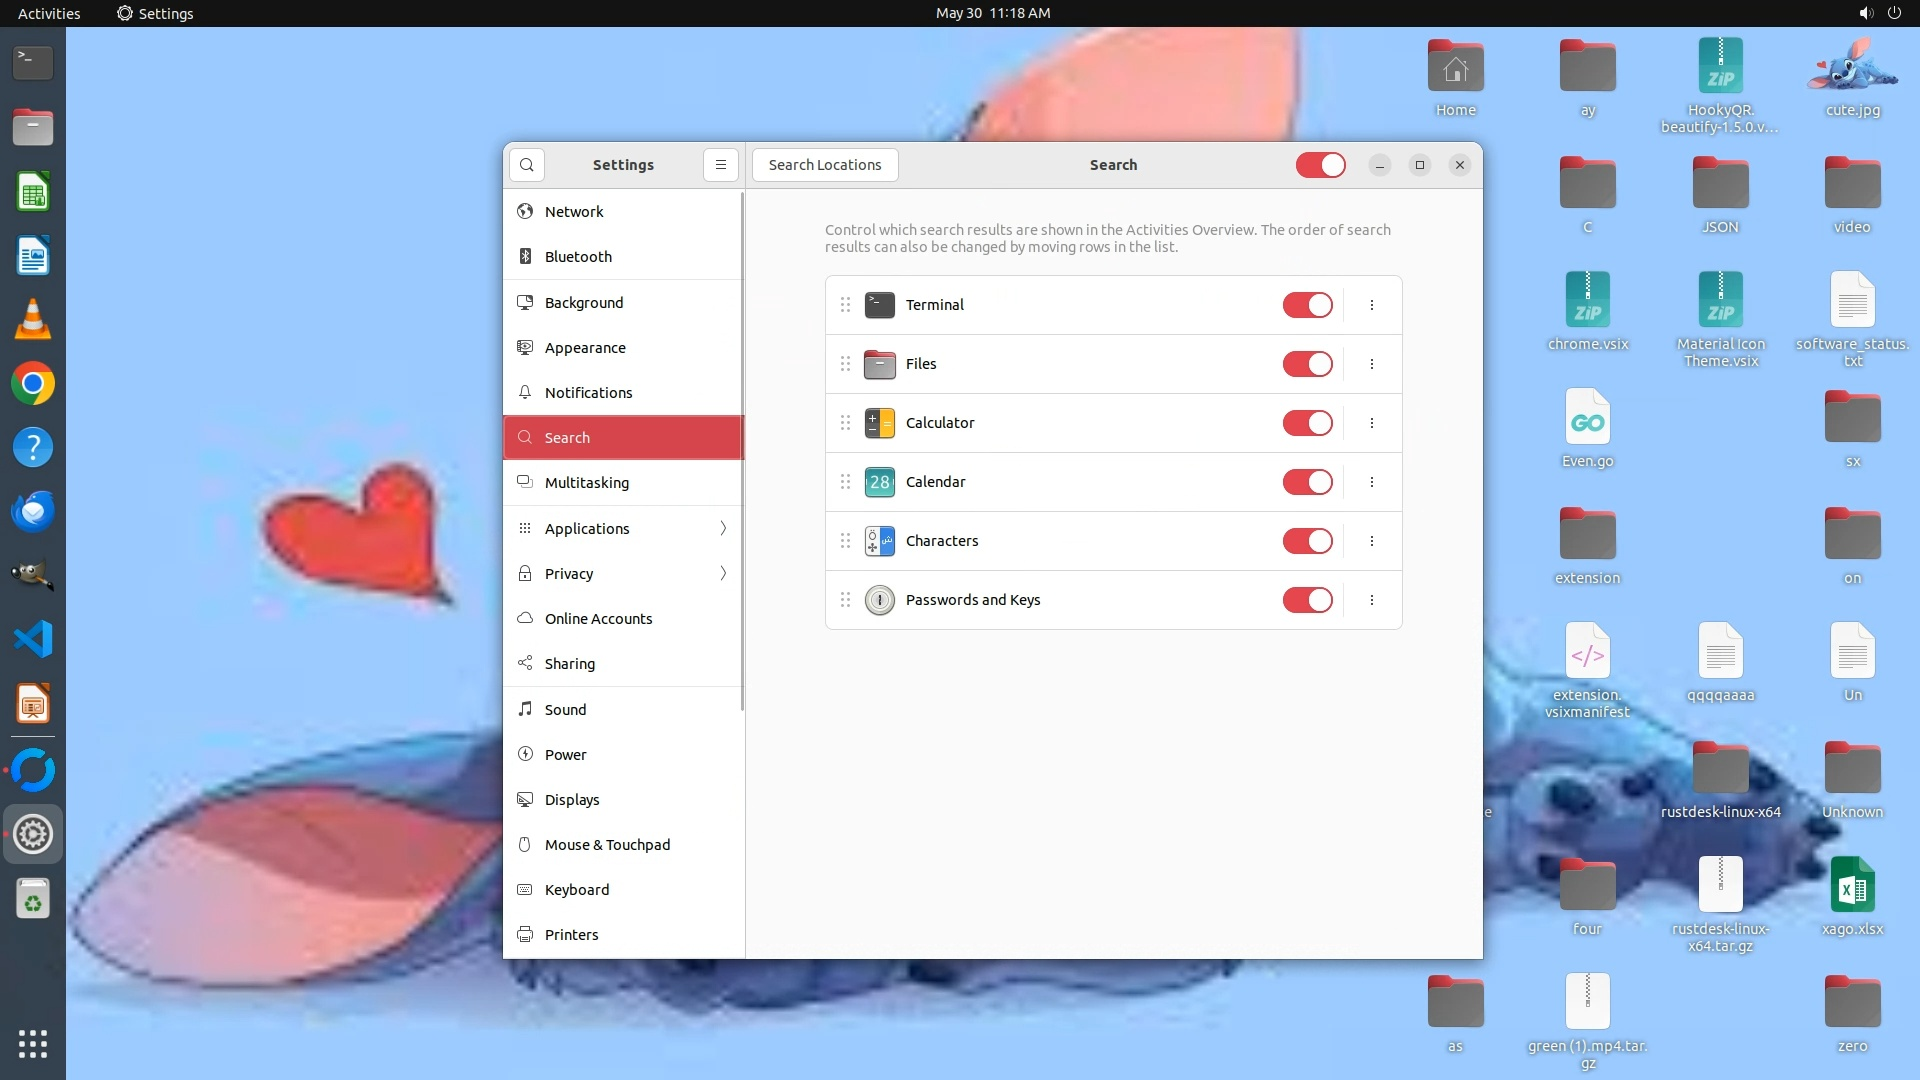
Task: Open options menu for Characters row
Action: (x=1371, y=541)
